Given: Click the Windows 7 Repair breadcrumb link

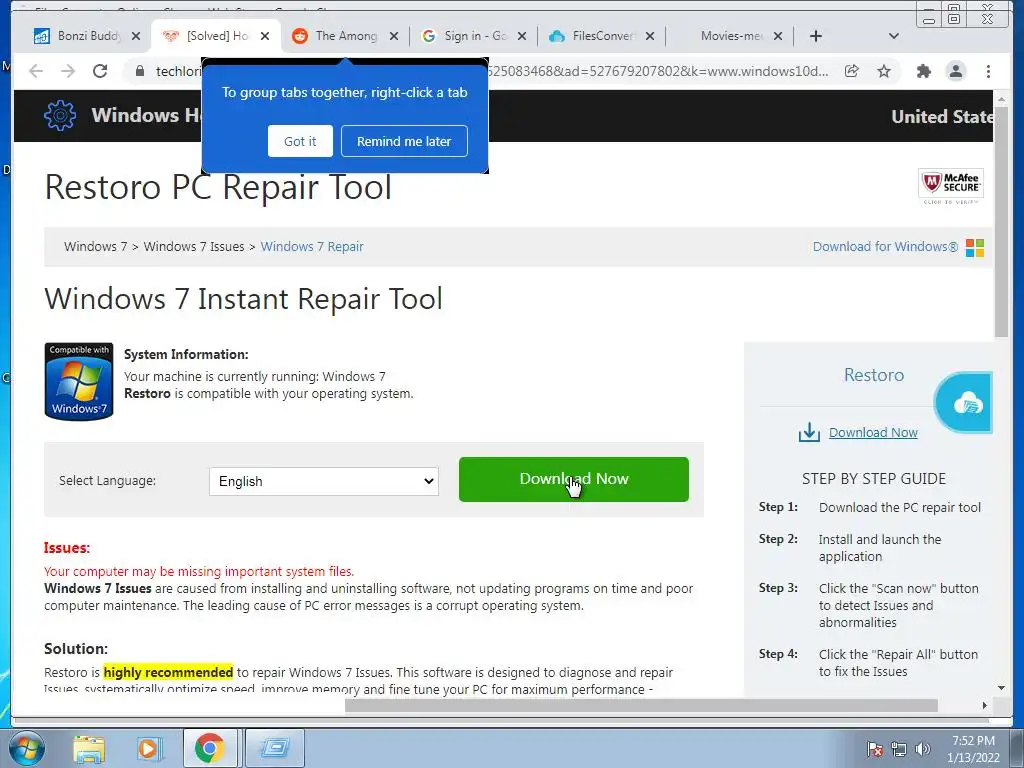Looking at the screenshot, I should pyautogui.click(x=312, y=246).
